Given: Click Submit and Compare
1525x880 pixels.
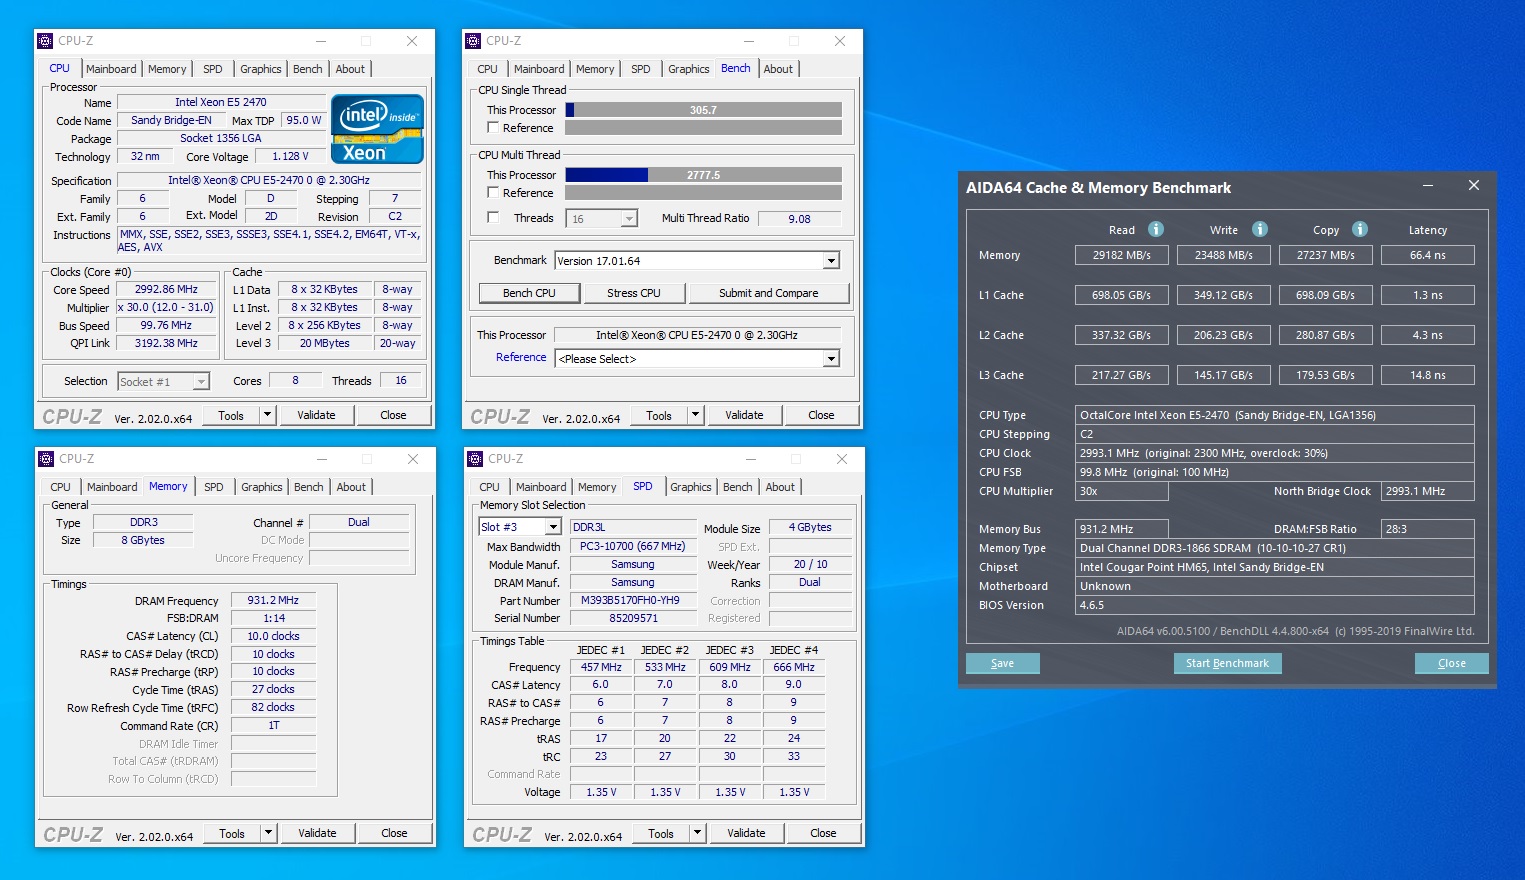Looking at the screenshot, I should click(x=768, y=293).
